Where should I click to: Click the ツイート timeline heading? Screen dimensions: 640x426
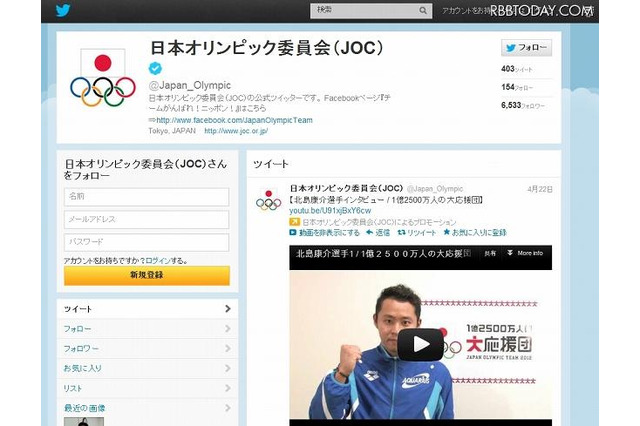coord(271,164)
